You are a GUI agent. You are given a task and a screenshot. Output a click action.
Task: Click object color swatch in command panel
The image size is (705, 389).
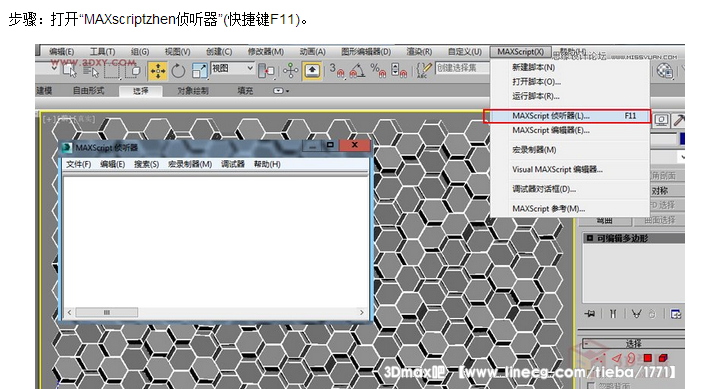(x=682, y=139)
